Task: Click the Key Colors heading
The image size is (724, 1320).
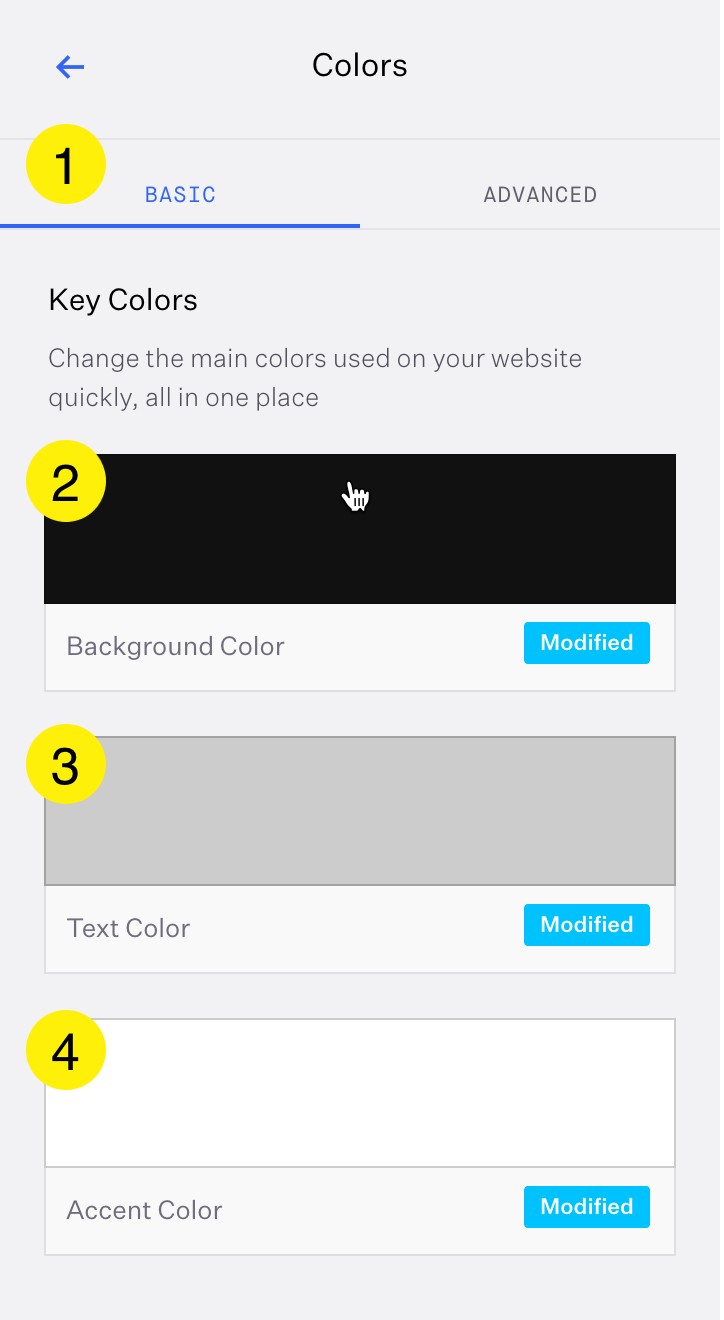Action: (123, 300)
